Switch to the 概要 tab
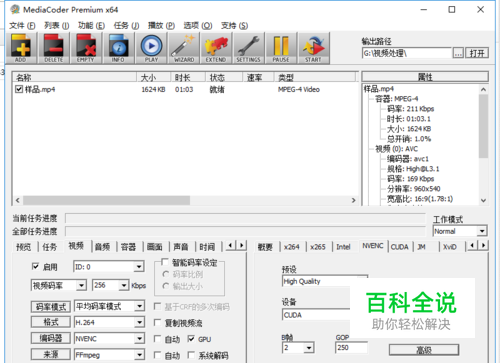Image resolution: width=500 pixels, height=363 pixels. pyautogui.click(x=265, y=247)
